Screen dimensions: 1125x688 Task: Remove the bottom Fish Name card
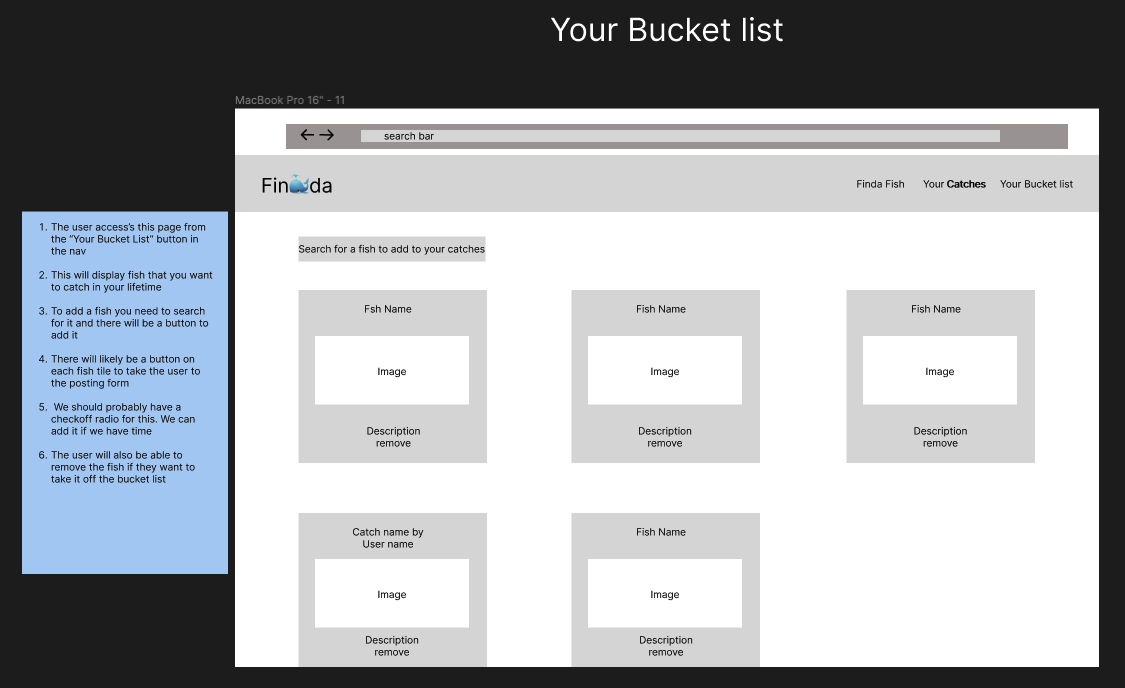pos(666,652)
